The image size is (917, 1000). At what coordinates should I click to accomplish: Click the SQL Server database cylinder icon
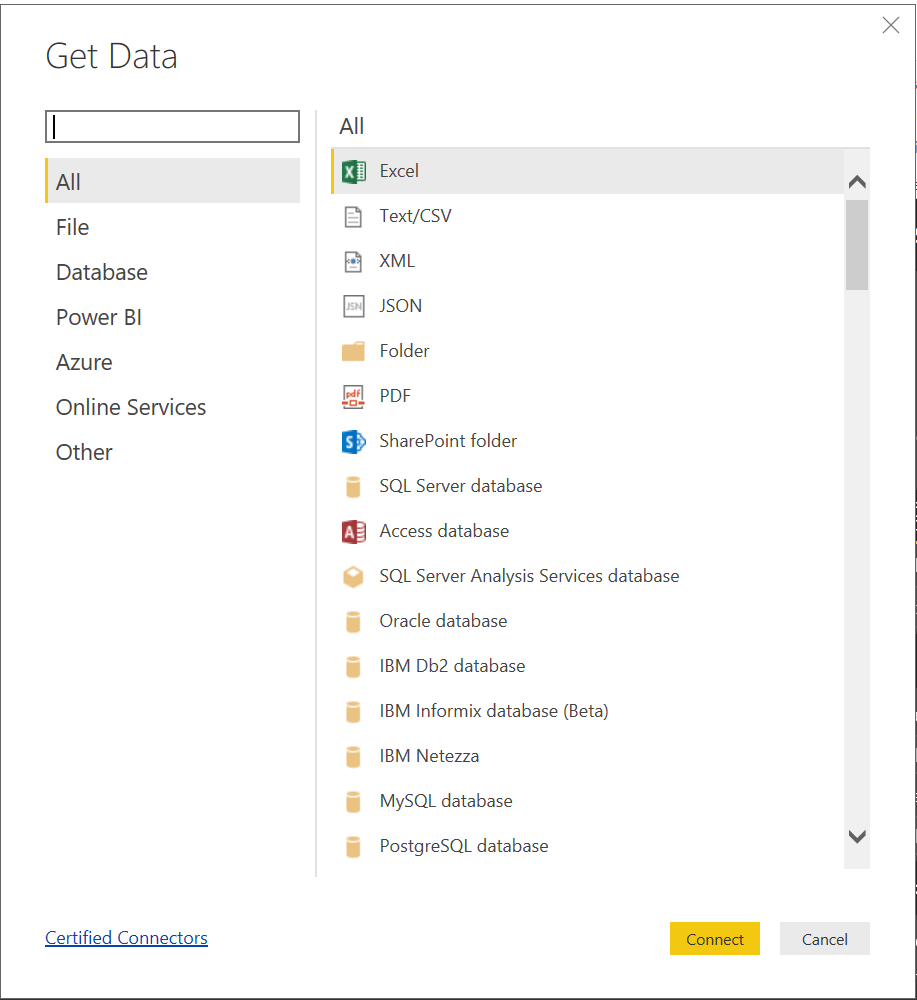click(x=353, y=487)
